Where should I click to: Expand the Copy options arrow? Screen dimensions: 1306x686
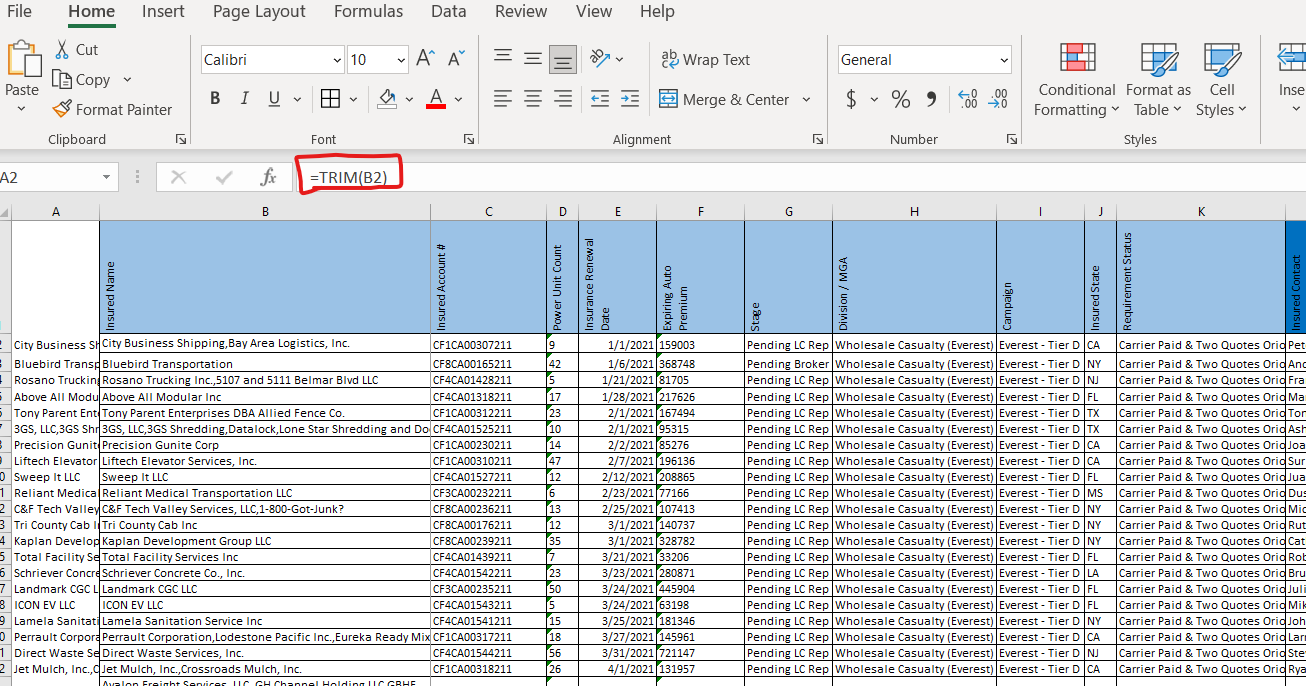tap(127, 79)
